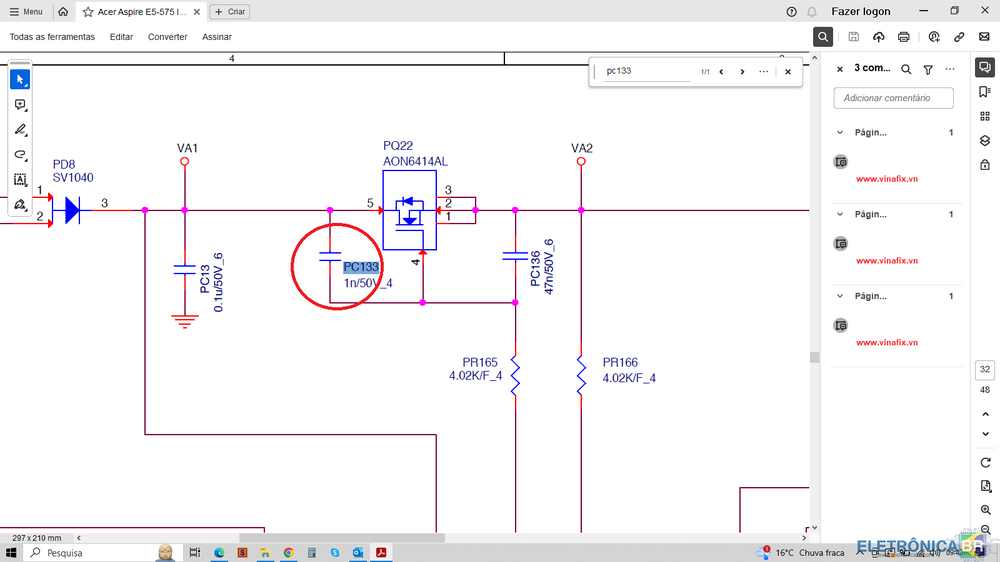Choose the highlighter pen tool
The width and height of the screenshot is (1000, 562).
click(x=20, y=130)
